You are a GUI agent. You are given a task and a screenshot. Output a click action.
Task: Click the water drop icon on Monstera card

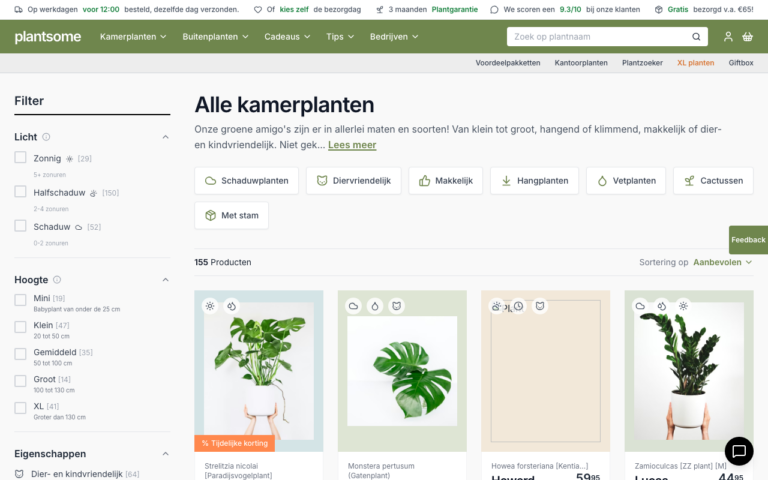(375, 306)
